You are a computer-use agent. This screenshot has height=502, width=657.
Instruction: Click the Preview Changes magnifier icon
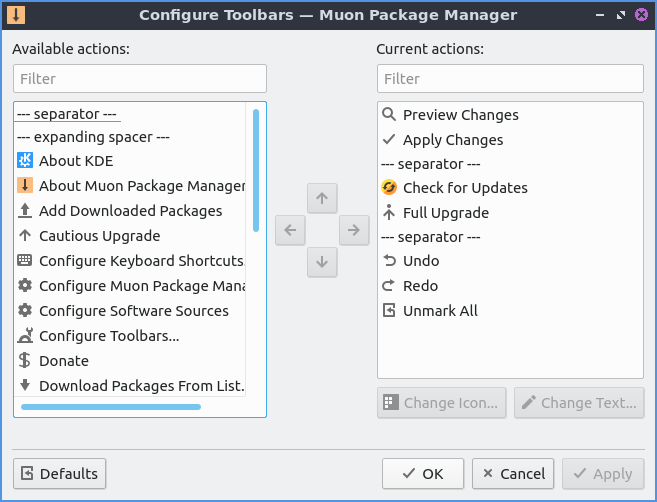[389, 115]
